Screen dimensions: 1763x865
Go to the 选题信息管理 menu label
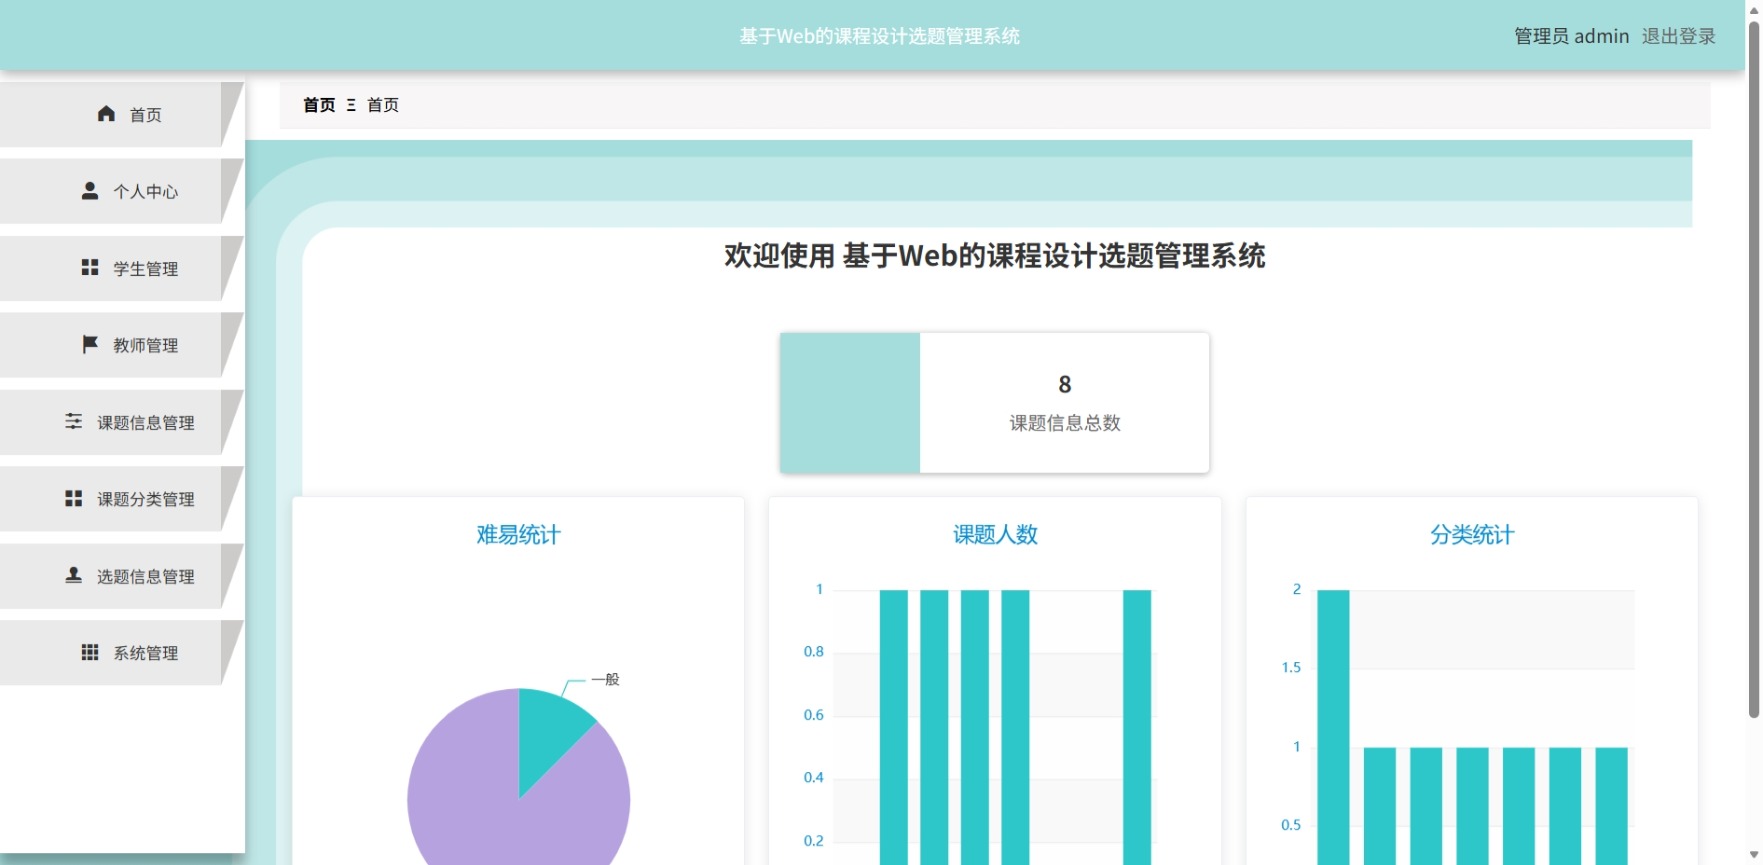point(146,577)
